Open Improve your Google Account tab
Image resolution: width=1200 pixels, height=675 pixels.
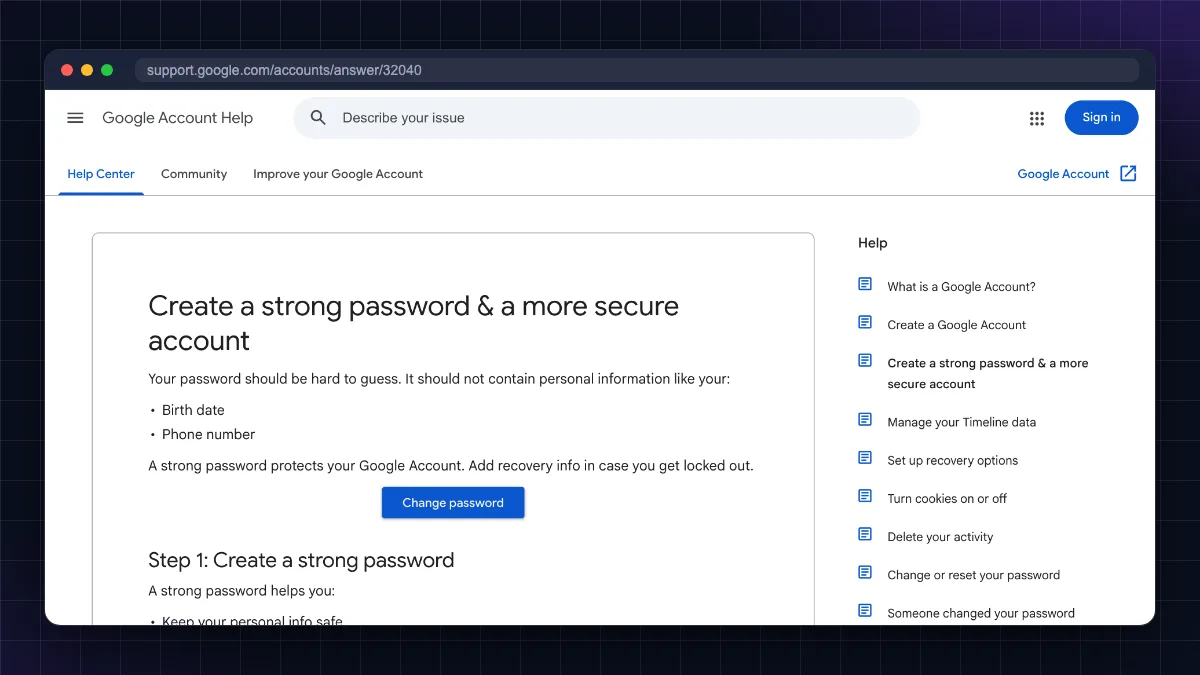[338, 174]
